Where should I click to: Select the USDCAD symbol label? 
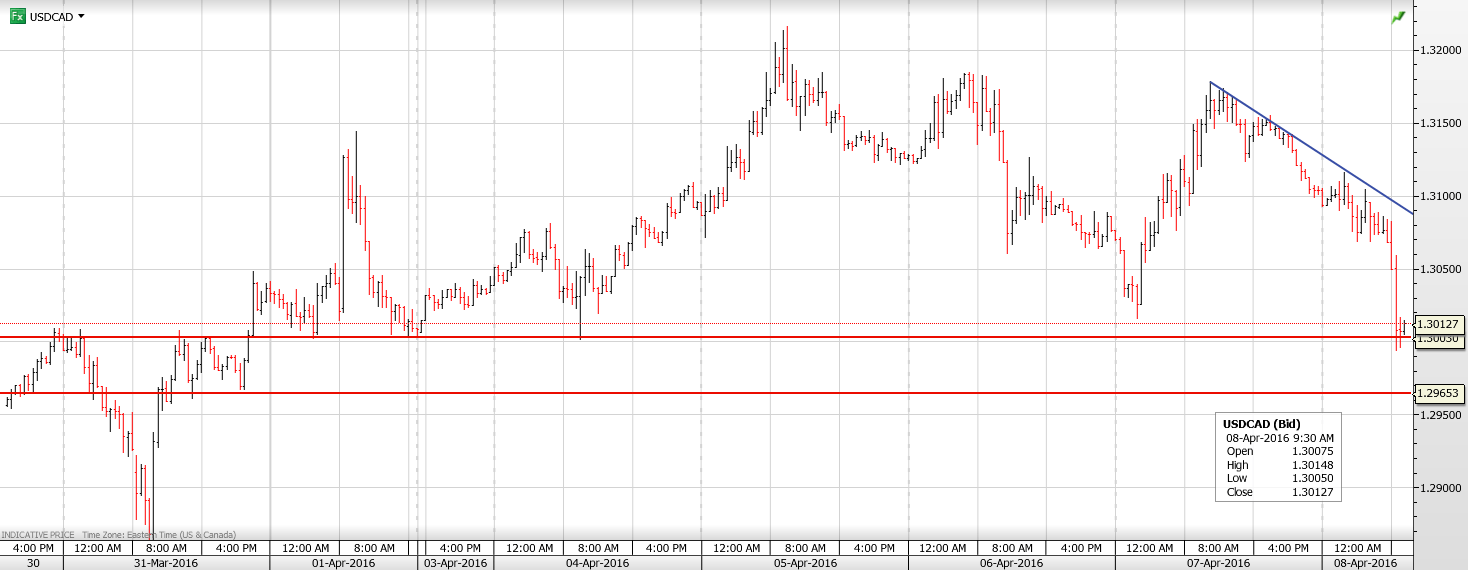[x=51, y=17]
